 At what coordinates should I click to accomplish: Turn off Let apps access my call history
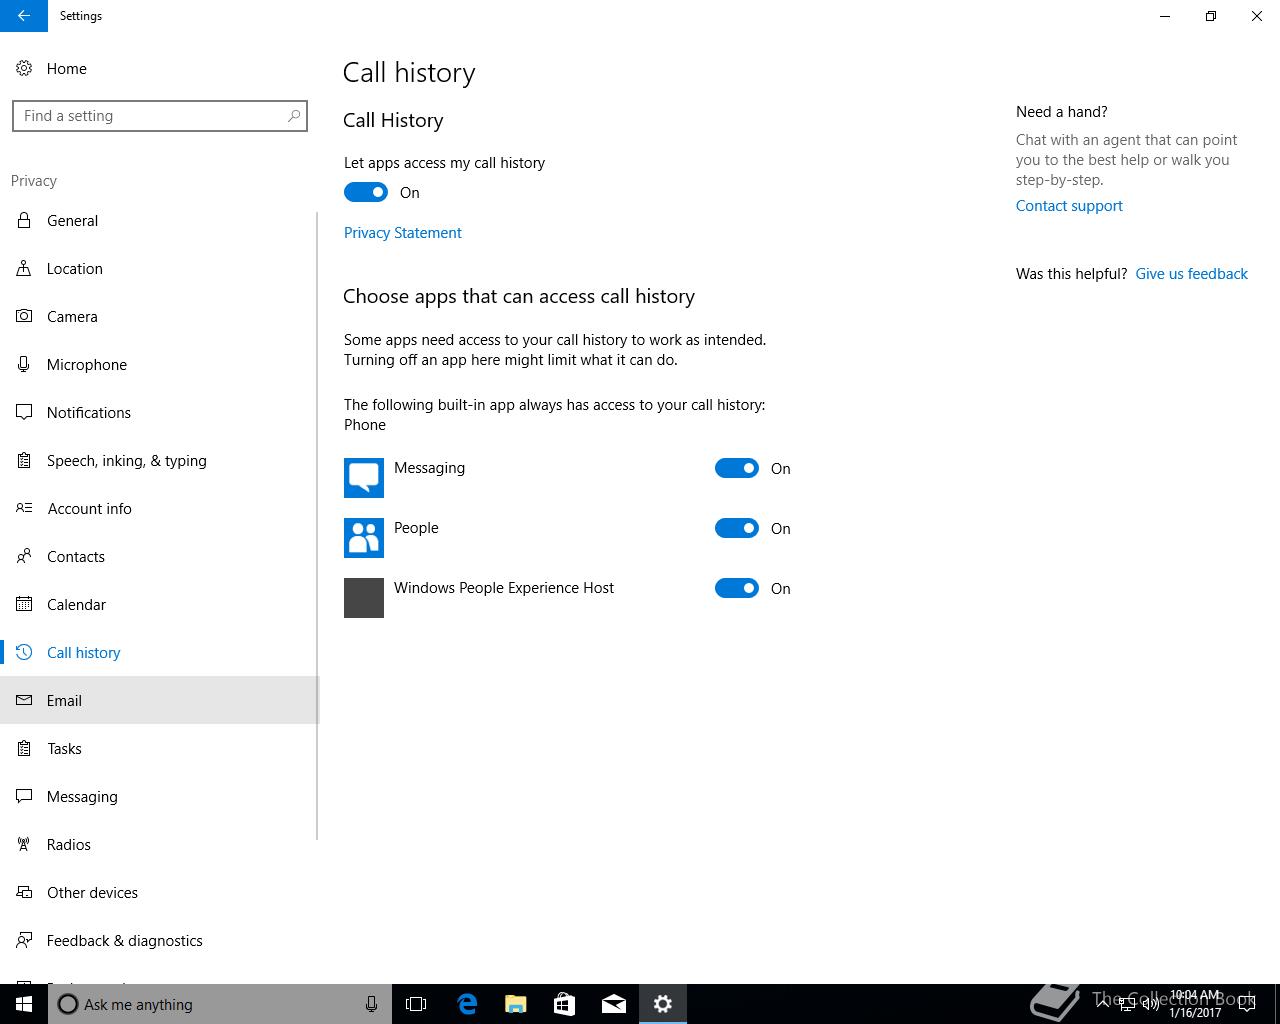tap(366, 192)
